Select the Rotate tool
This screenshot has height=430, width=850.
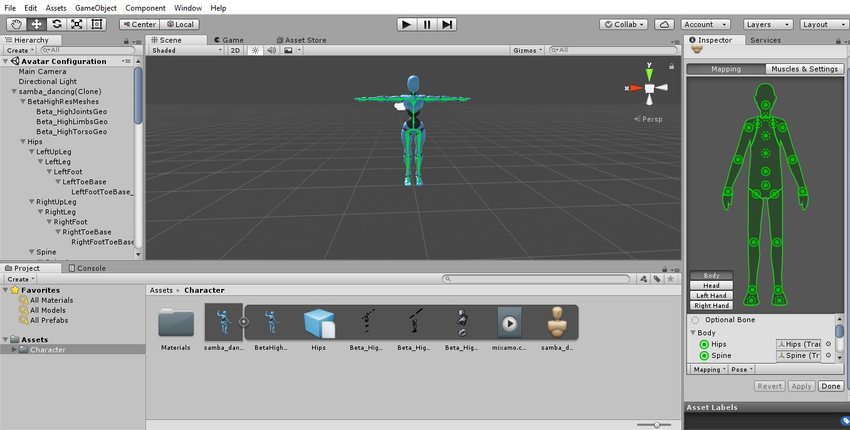[56, 24]
